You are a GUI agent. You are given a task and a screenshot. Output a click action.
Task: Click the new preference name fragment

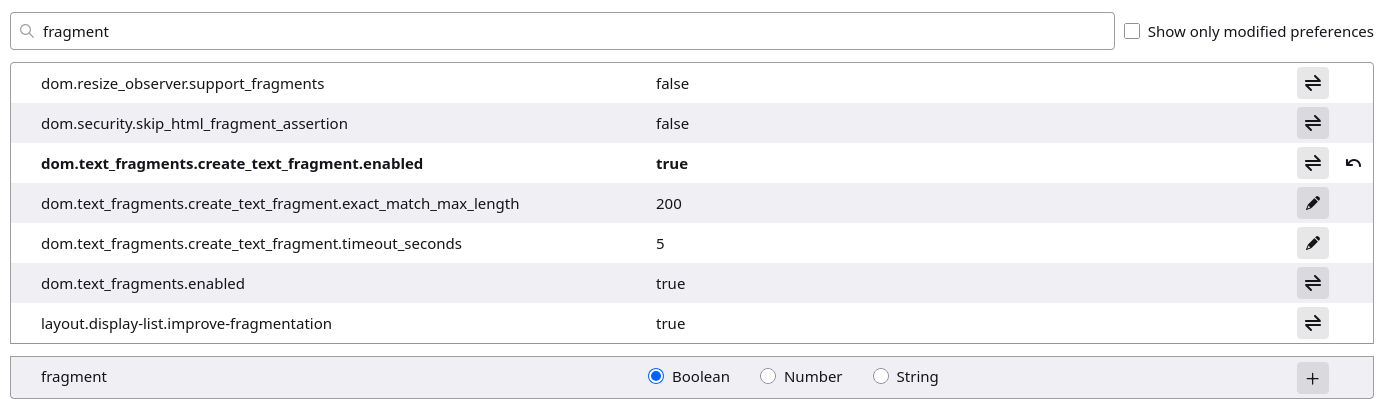pos(74,377)
